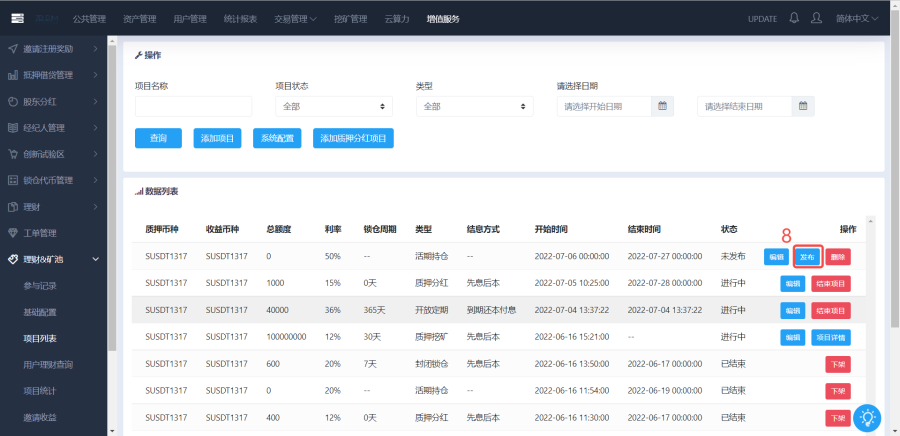Collapse 理财&矿池 sidebar chevron
The image size is (900, 436).
[95, 259]
